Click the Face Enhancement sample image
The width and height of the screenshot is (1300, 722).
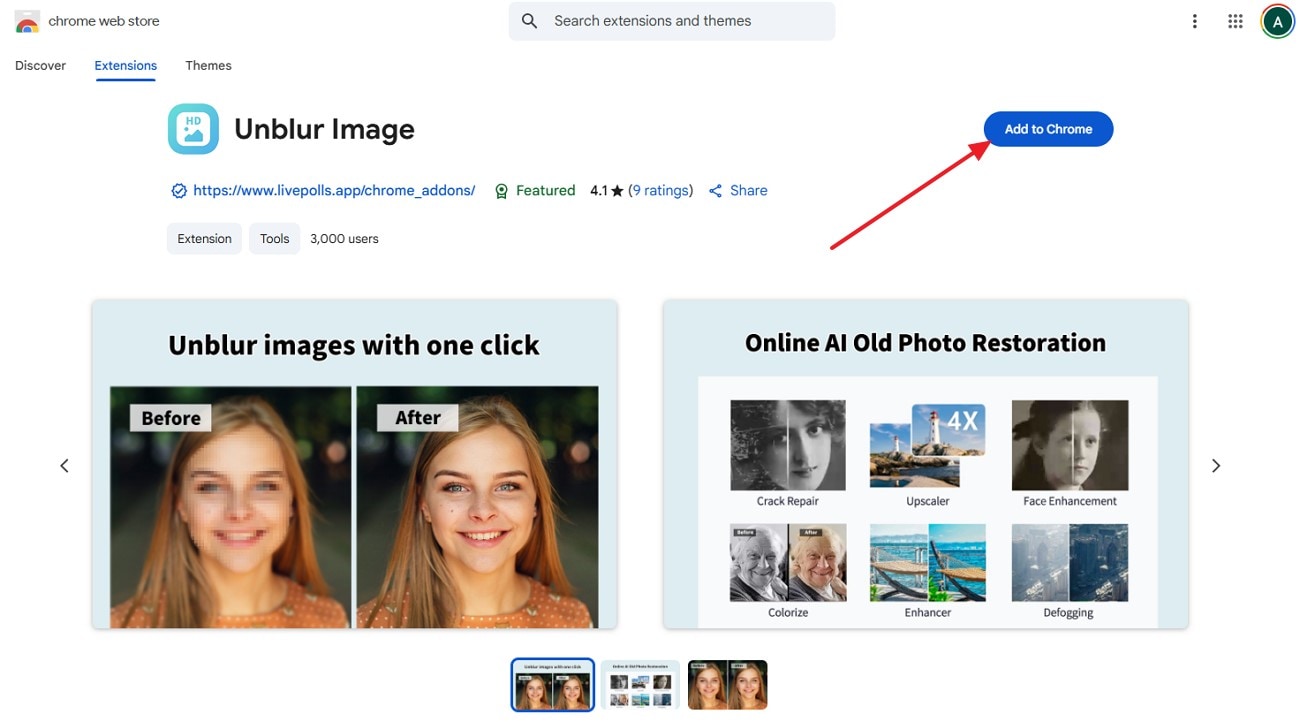[x=1070, y=445]
